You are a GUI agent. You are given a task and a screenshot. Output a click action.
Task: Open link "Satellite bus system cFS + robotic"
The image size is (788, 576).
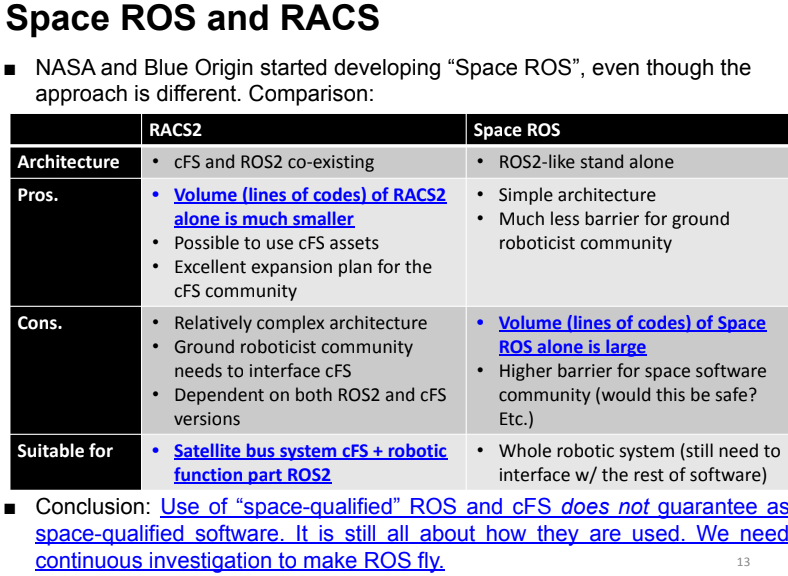tap(311, 451)
